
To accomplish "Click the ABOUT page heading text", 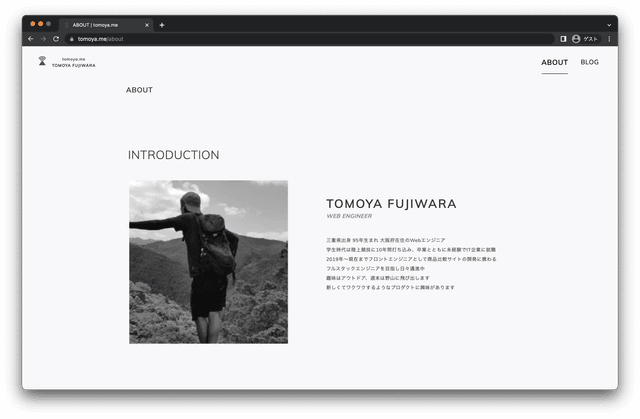I will (139, 90).
